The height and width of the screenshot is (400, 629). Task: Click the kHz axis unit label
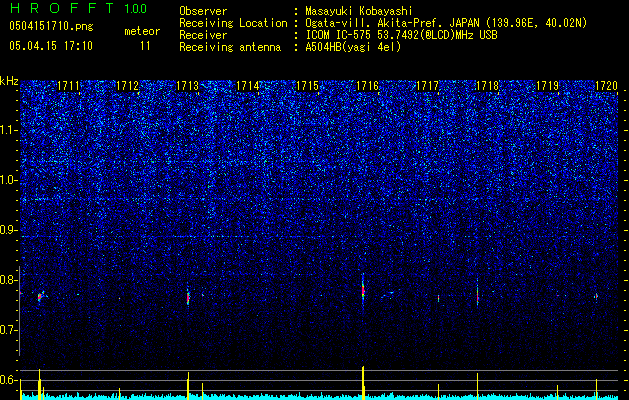coord(9,81)
